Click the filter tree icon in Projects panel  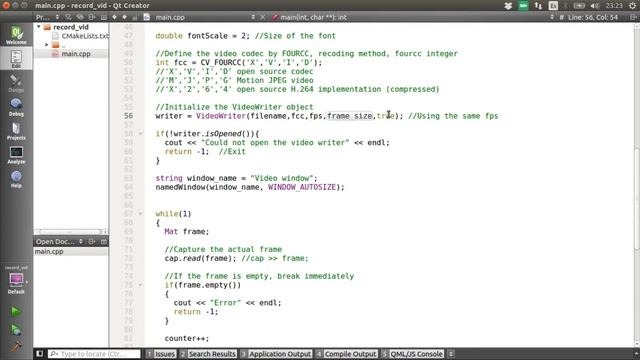click(x=69, y=17)
